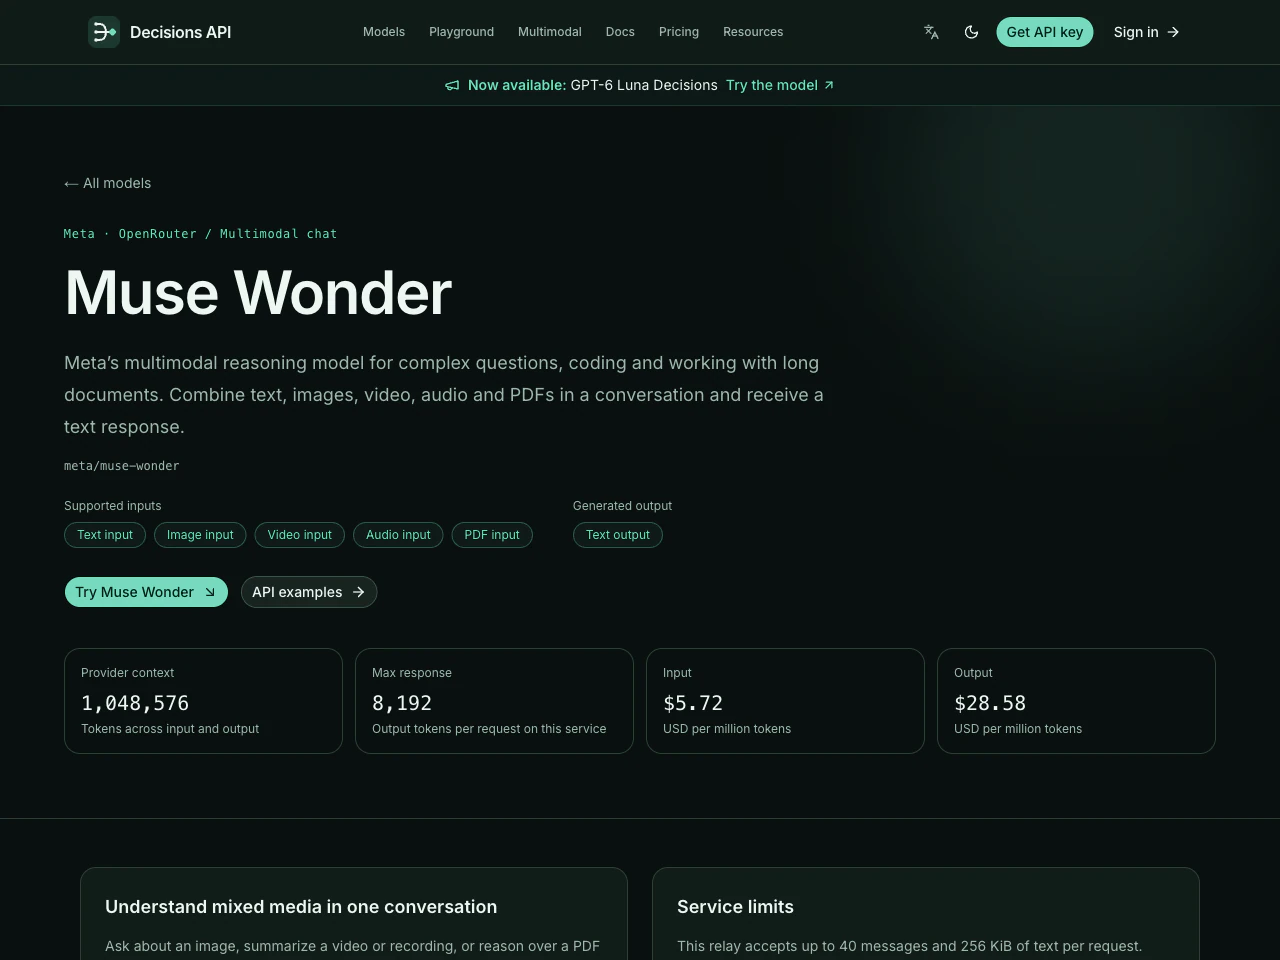
Task: Click the megaphone announcement icon
Action: [452, 85]
